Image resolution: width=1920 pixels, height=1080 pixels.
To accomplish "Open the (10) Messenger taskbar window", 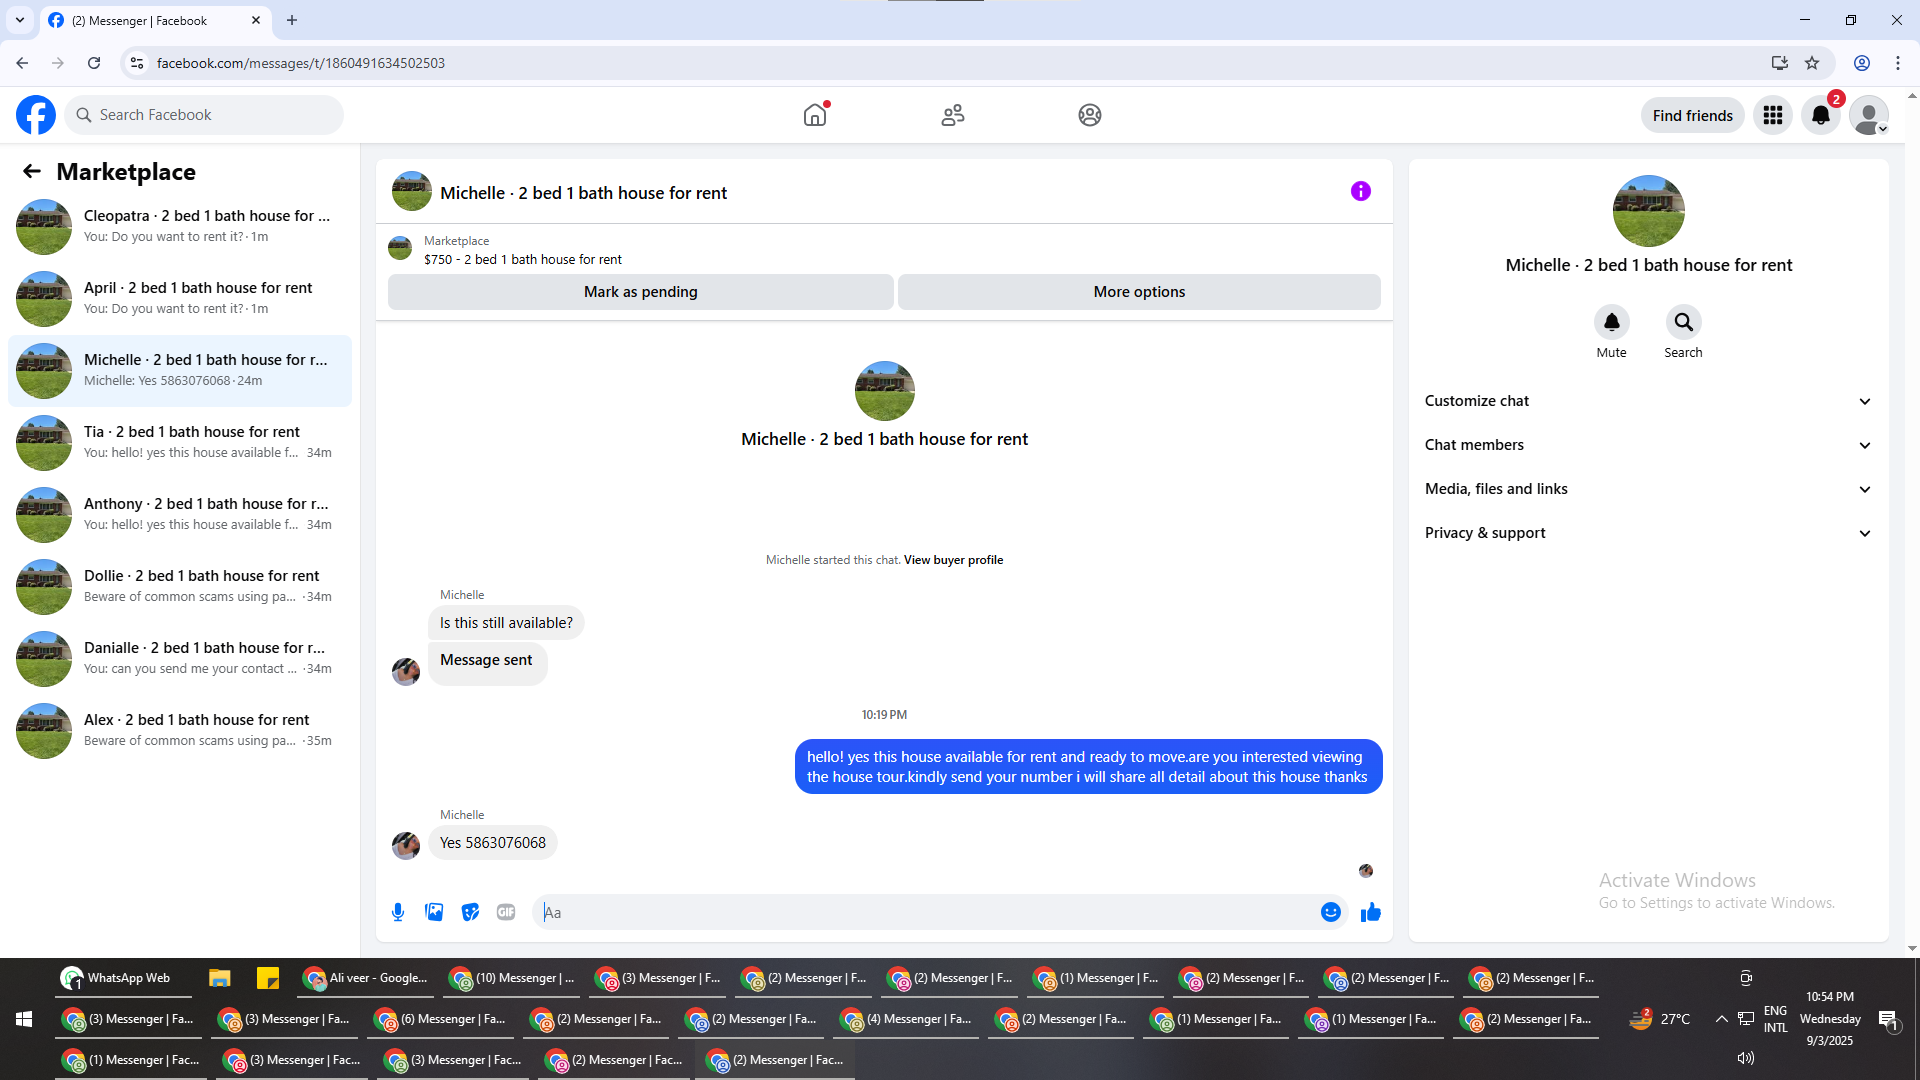I will point(513,978).
